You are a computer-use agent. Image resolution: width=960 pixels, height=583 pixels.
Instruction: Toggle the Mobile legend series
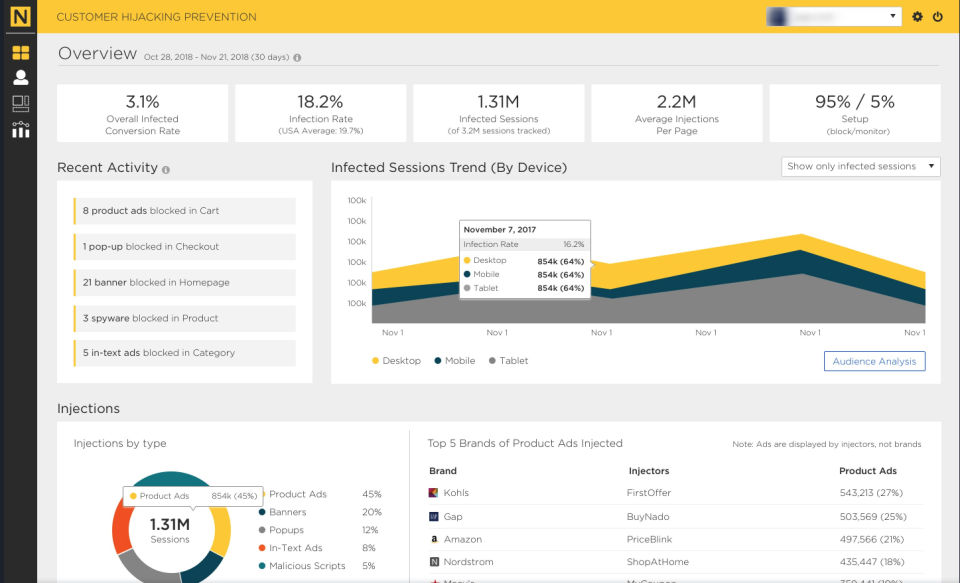[x=455, y=361]
